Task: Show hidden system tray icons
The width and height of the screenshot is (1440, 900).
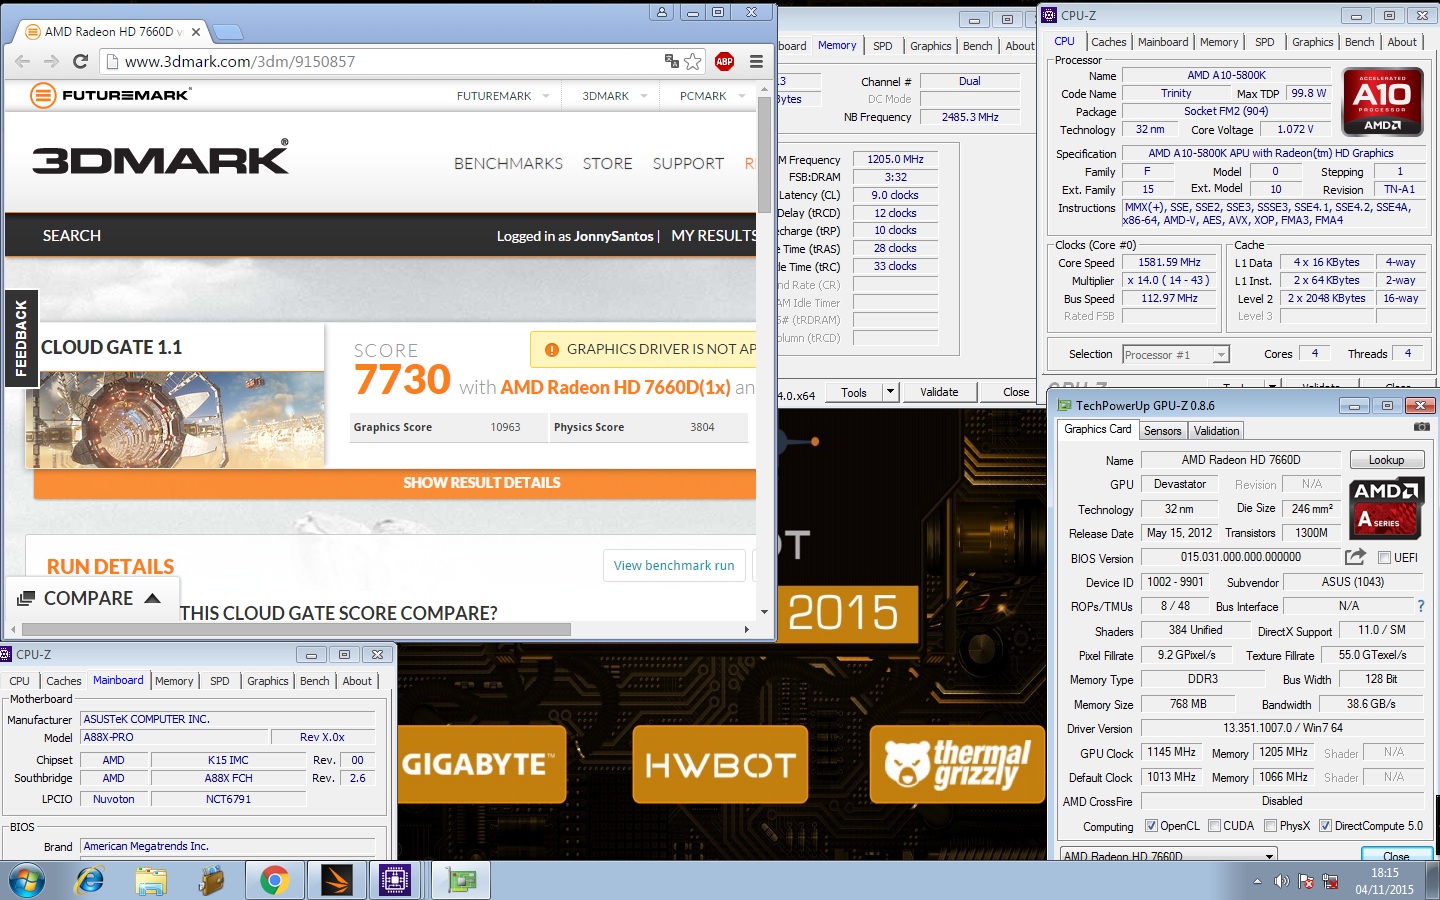Action: pyautogui.click(x=1257, y=881)
